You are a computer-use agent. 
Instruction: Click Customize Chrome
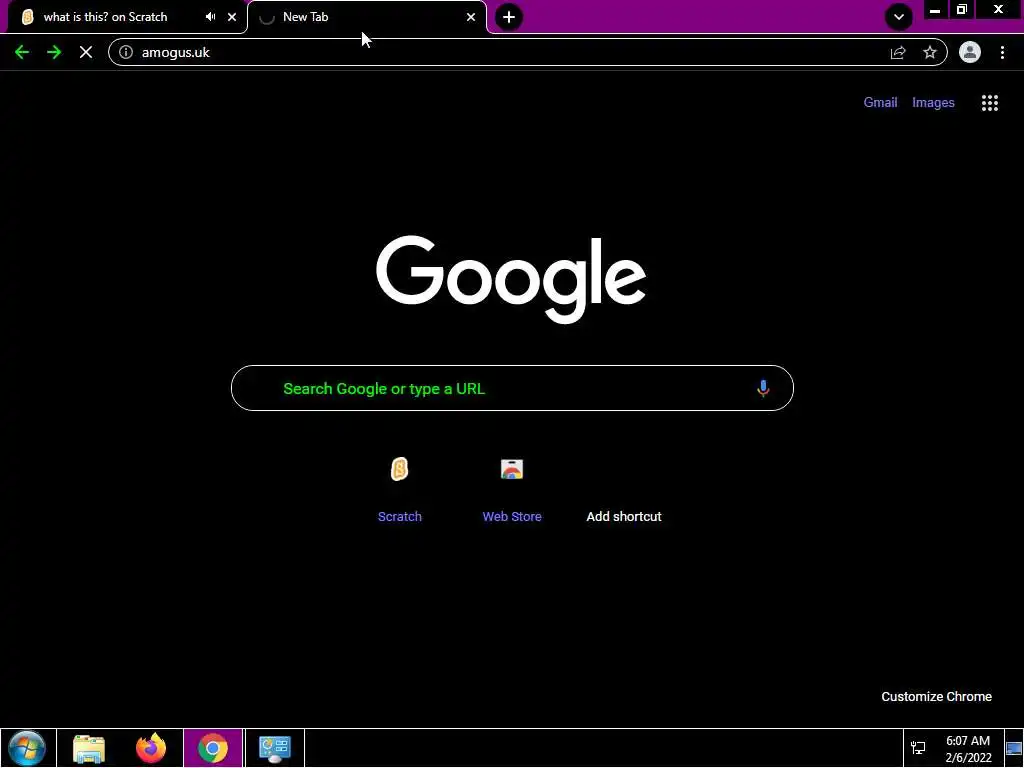[x=936, y=696]
